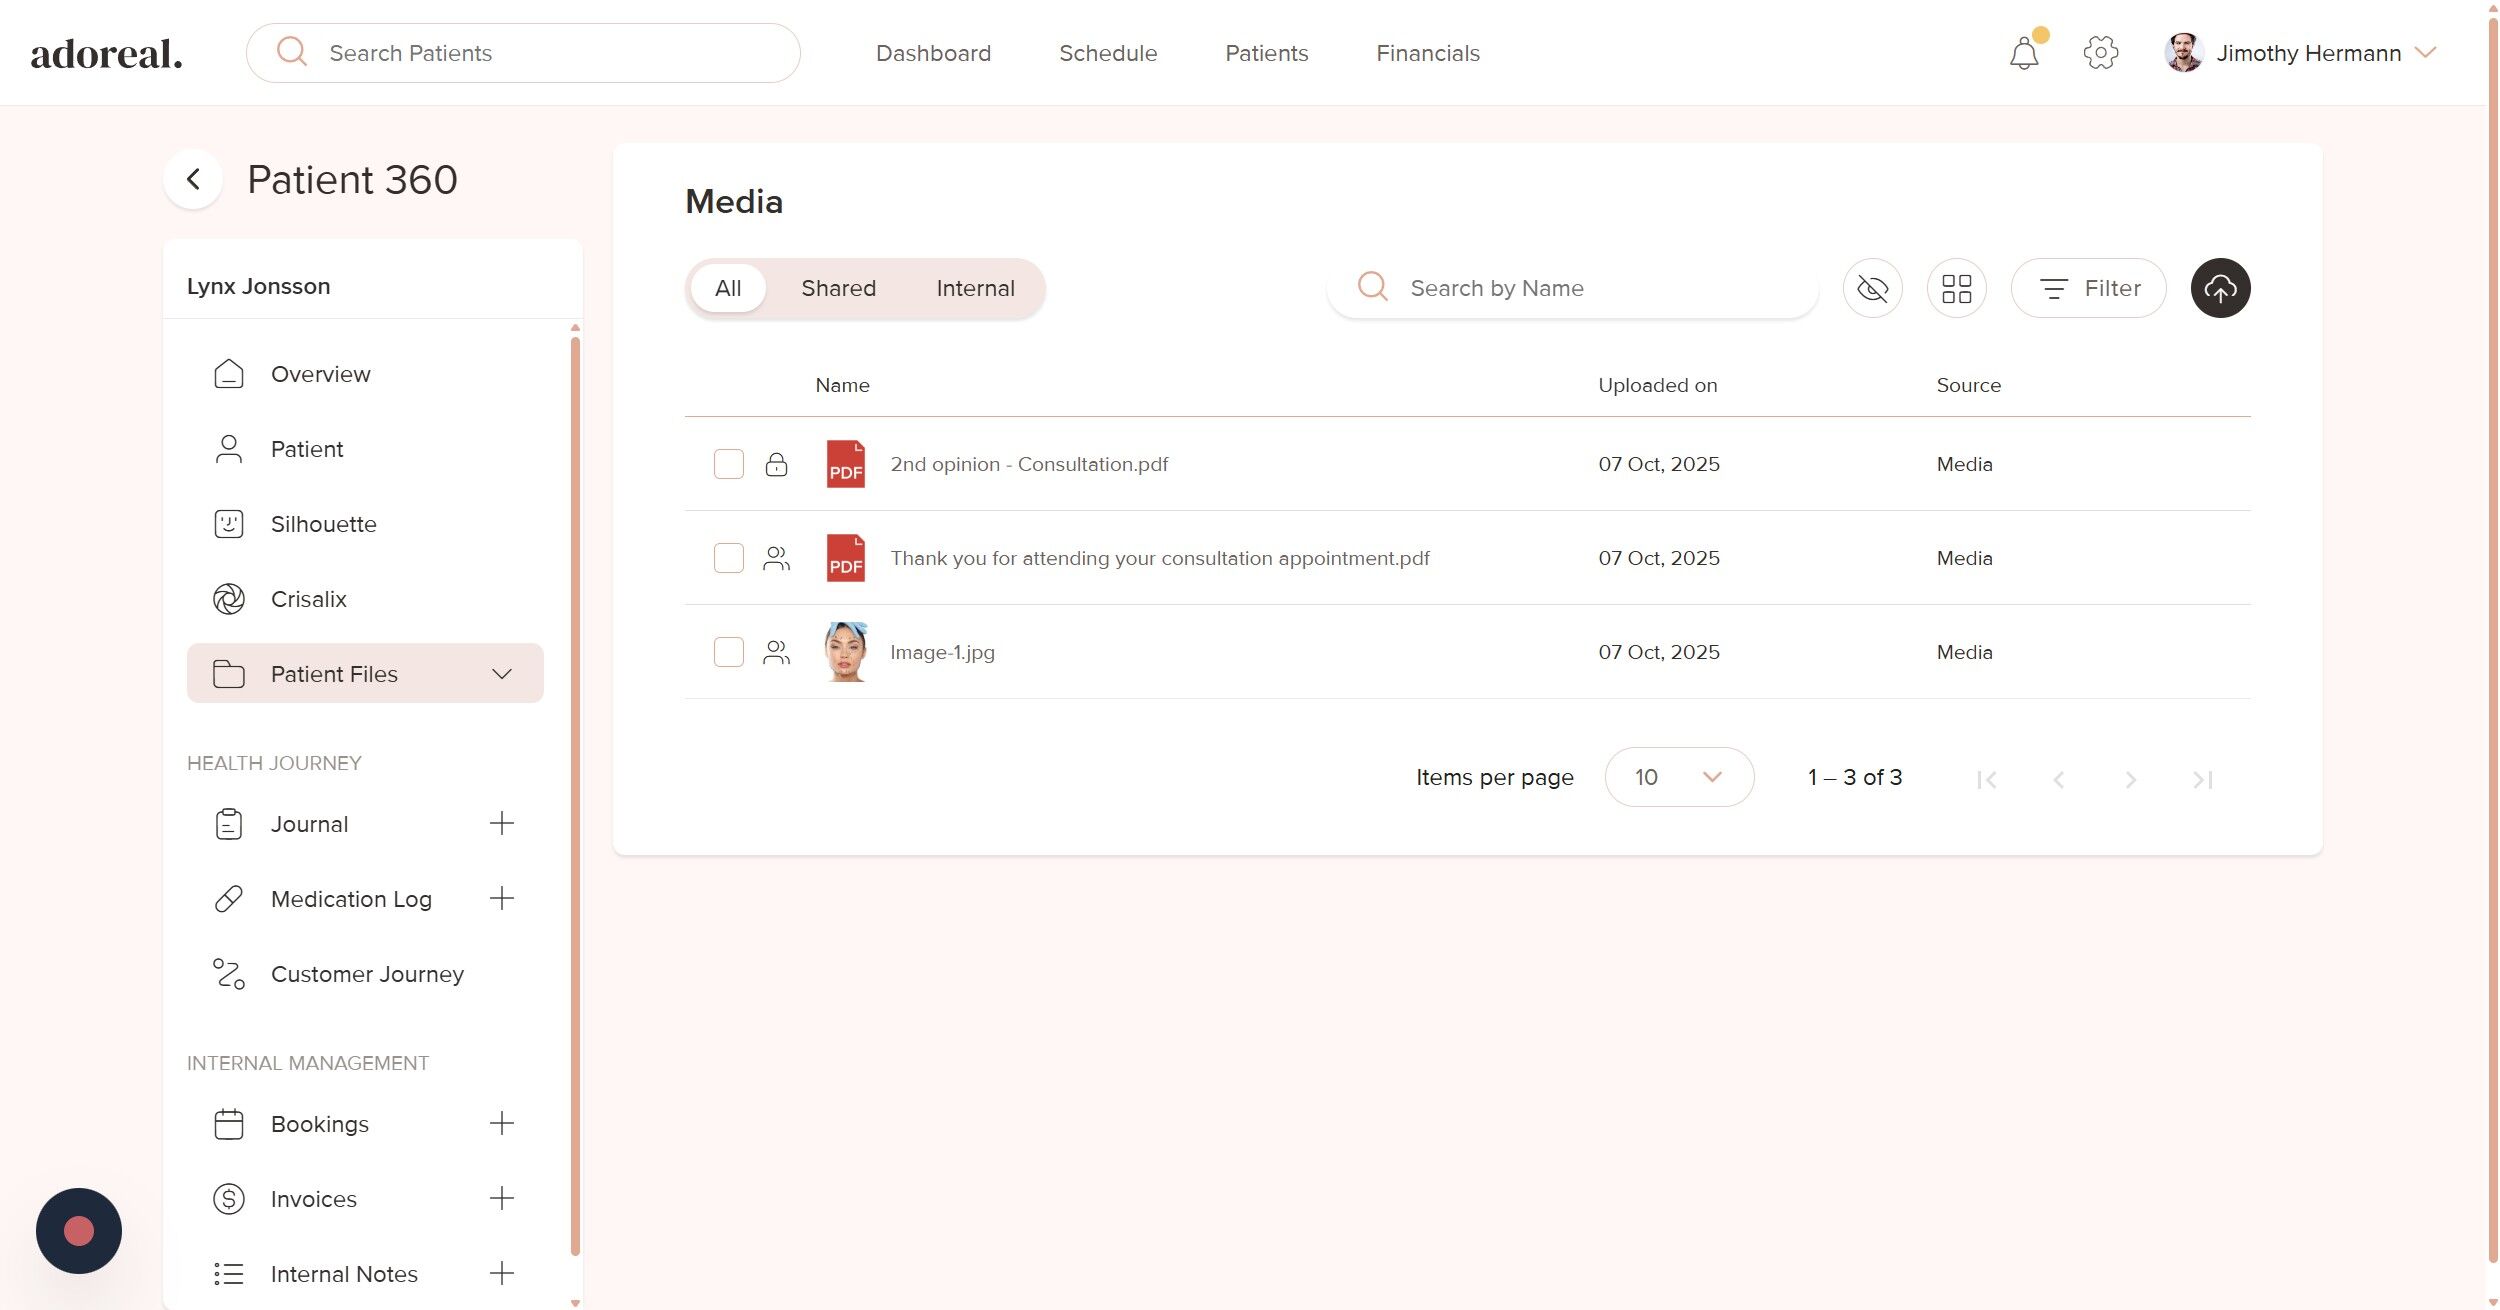Go to Financials in top navigation
This screenshot has width=2500, height=1310.
click(1427, 53)
